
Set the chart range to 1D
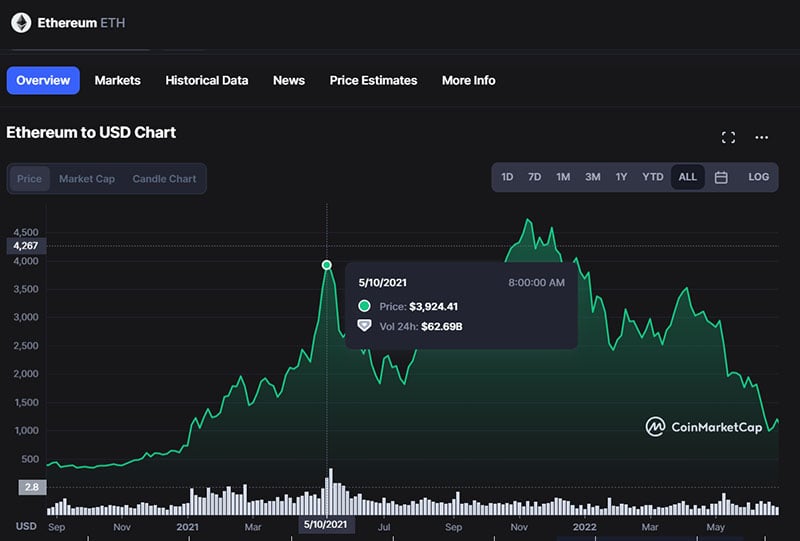point(507,177)
